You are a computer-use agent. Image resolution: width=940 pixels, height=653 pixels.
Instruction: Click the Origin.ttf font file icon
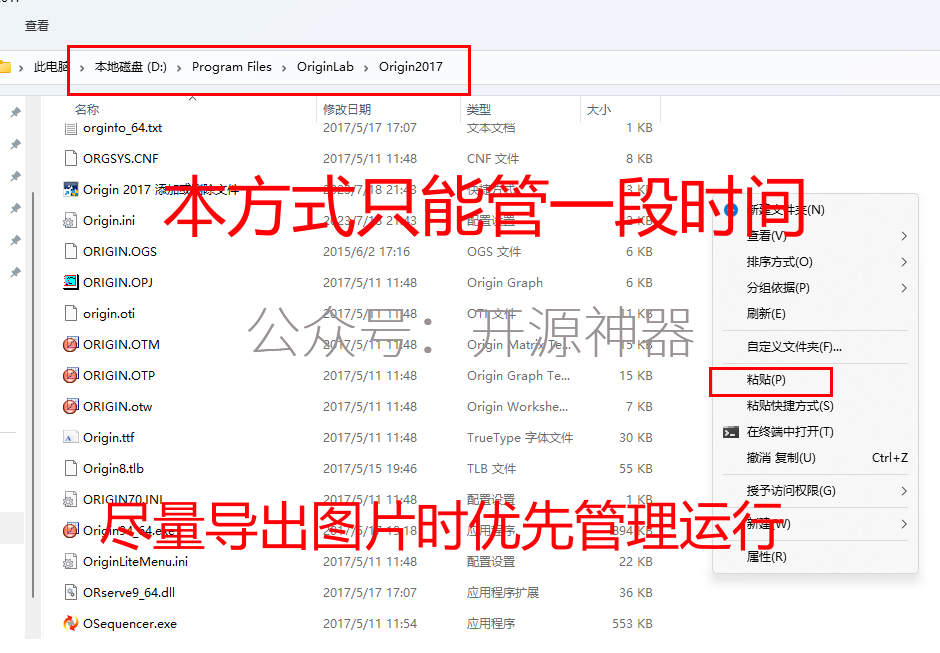(x=71, y=438)
